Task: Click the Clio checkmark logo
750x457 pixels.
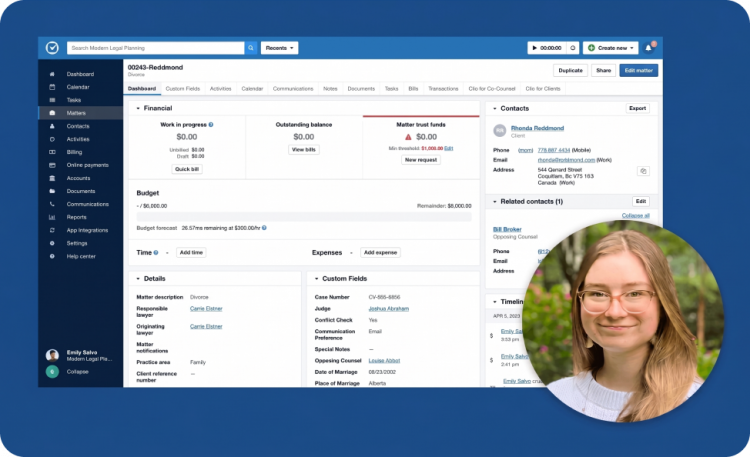Action: [x=52, y=48]
